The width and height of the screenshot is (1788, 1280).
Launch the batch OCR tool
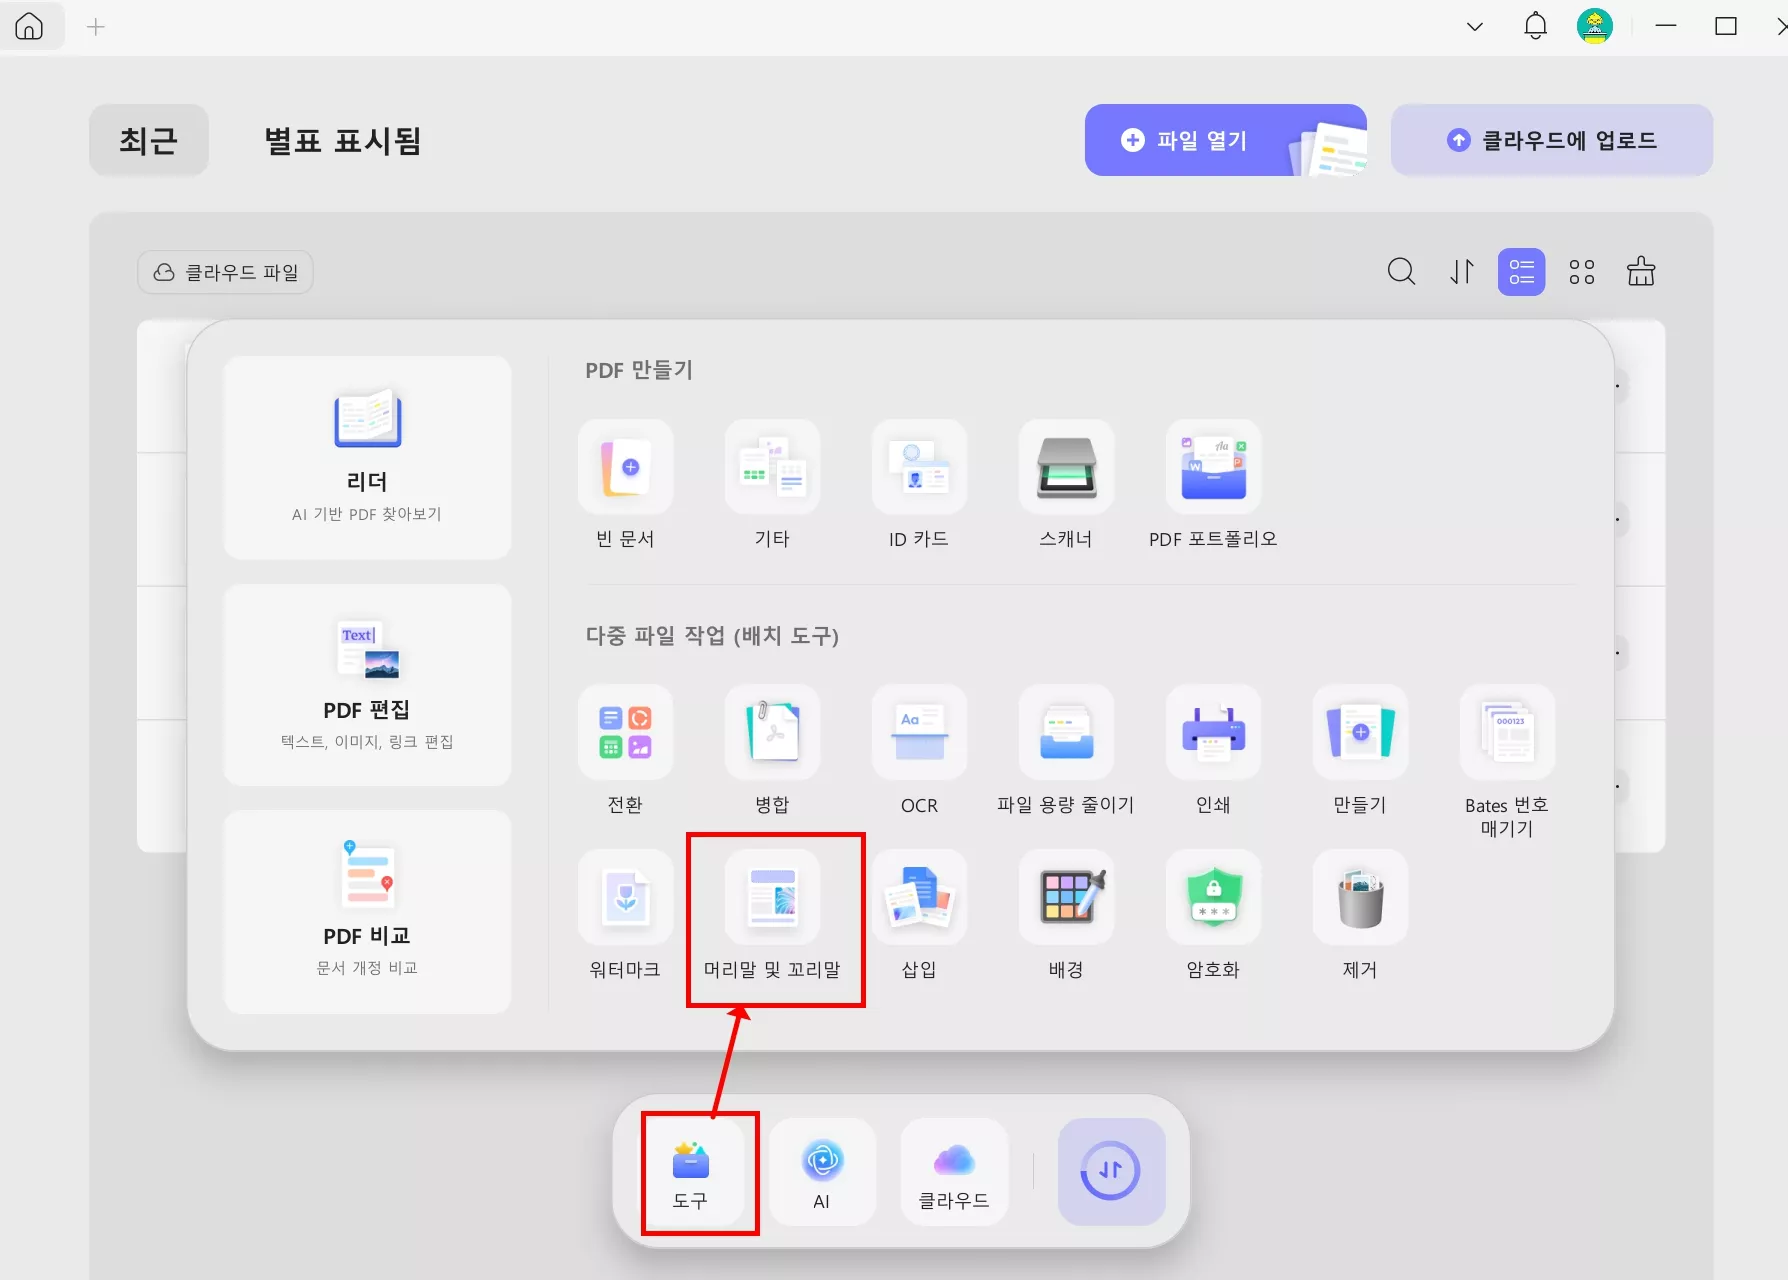919,750
